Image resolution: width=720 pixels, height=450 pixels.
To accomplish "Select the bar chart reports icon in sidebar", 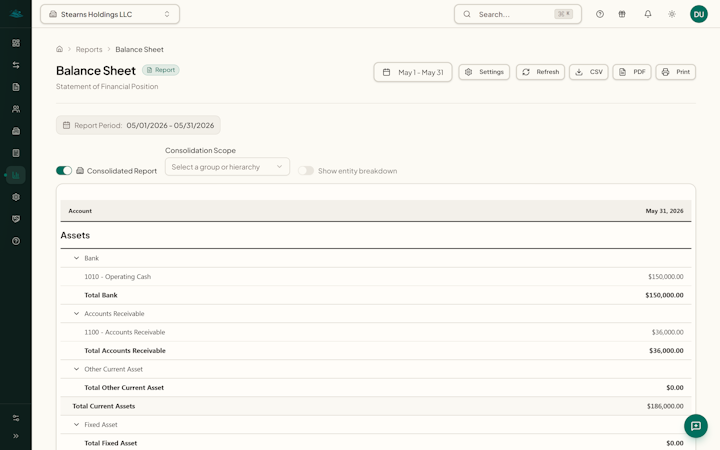I will [x=16, y=175].
